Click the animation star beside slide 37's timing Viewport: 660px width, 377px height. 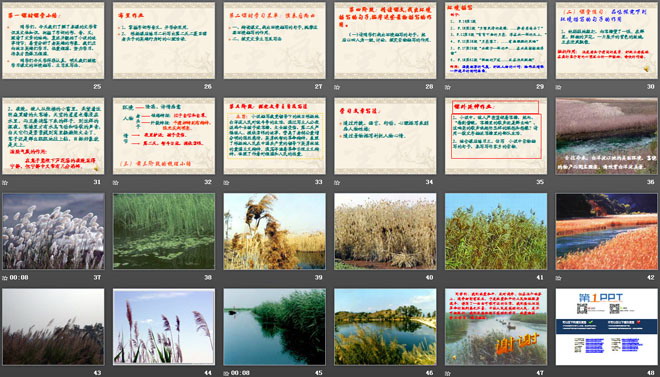pyautogui.click(x=5, y=278)
